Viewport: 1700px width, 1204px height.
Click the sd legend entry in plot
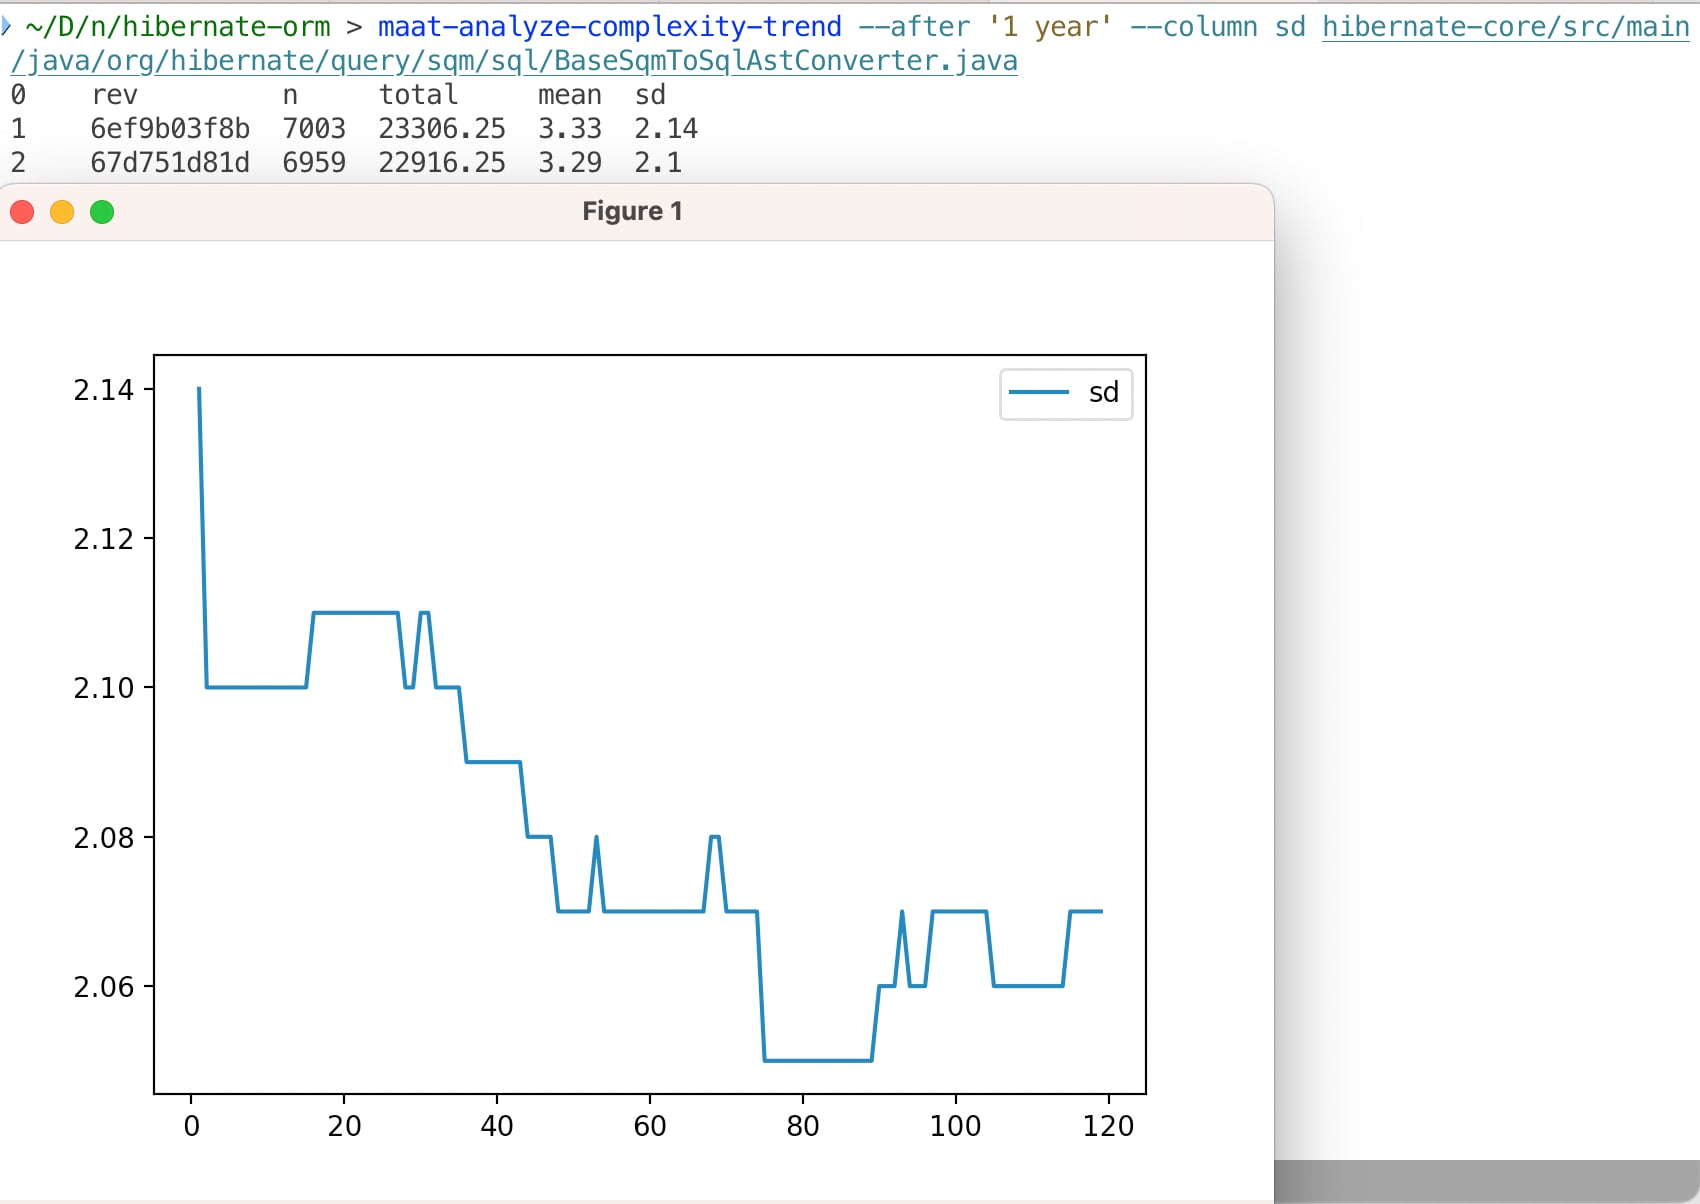(x=1066, y=392)
